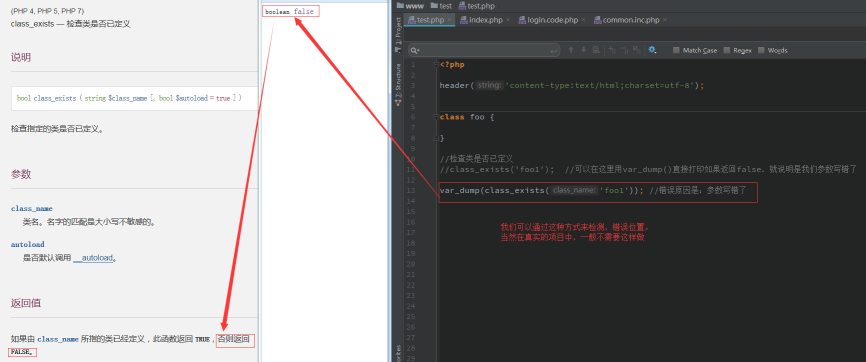Click the commented //class_exists('foo1') line
Viewport: 866px width, 362px height.
(648, 169)
